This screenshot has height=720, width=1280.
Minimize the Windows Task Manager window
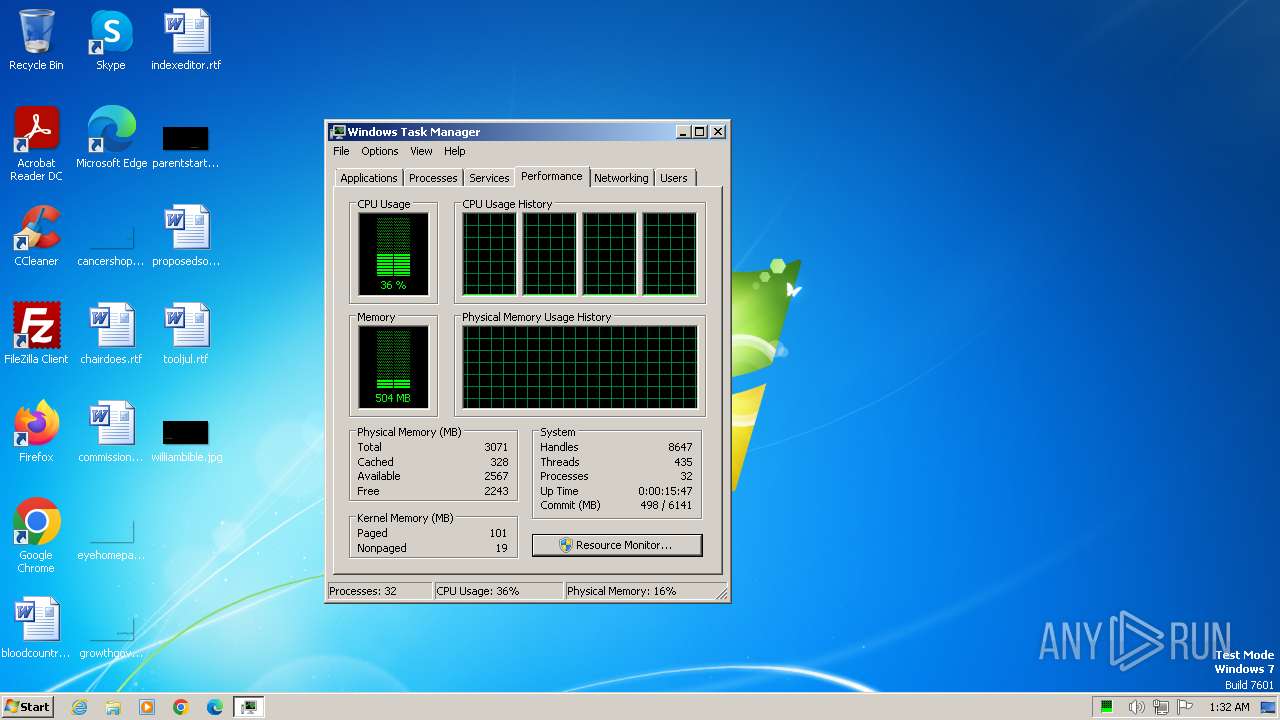[x=683, y=131]
